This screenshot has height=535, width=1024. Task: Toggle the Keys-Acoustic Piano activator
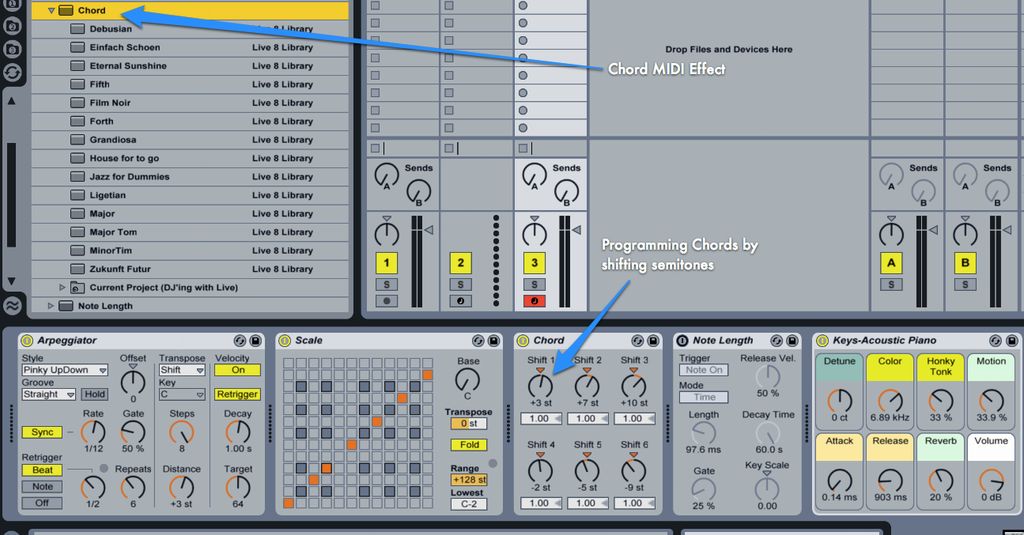point(822,340)
